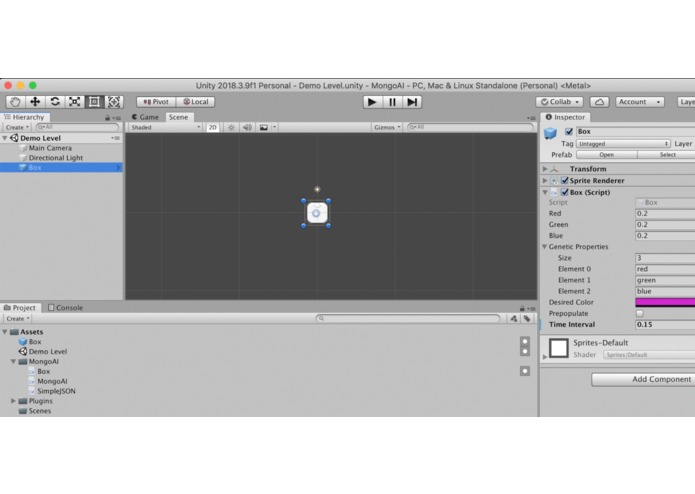This screenshot has width=695, height=494.
Task: Toggle scene audio speaker icon
Action: click(x=247, y=127)
